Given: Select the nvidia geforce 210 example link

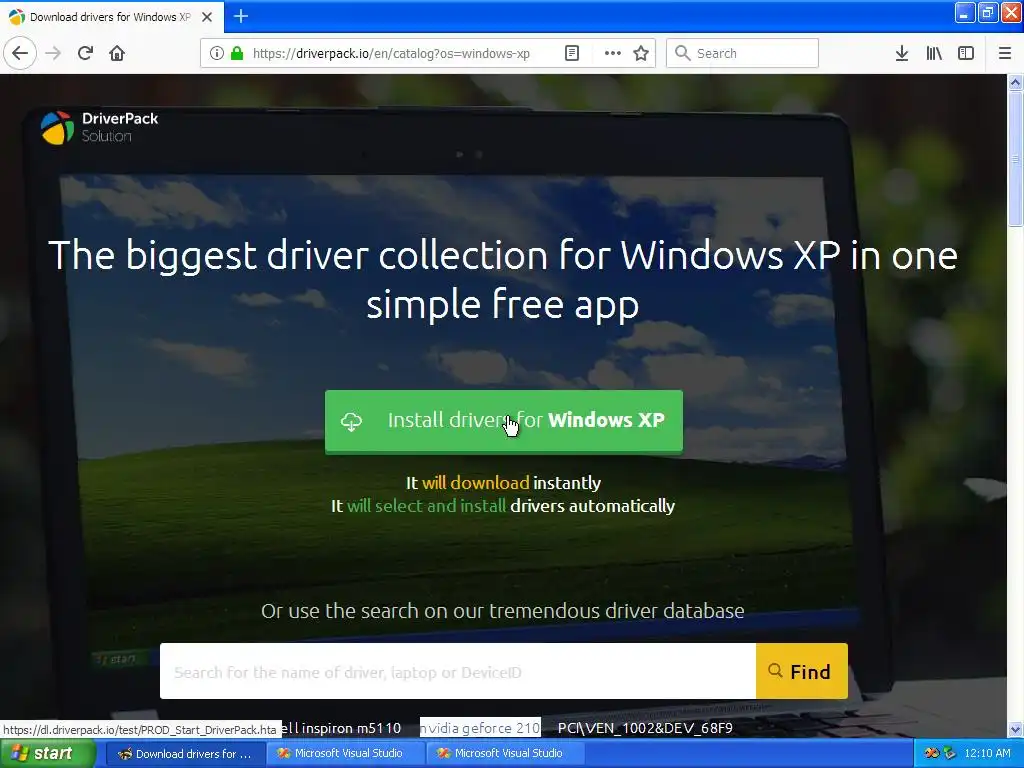Looking at the screenshot, I should pyautogui.click(x=480, y=728).
